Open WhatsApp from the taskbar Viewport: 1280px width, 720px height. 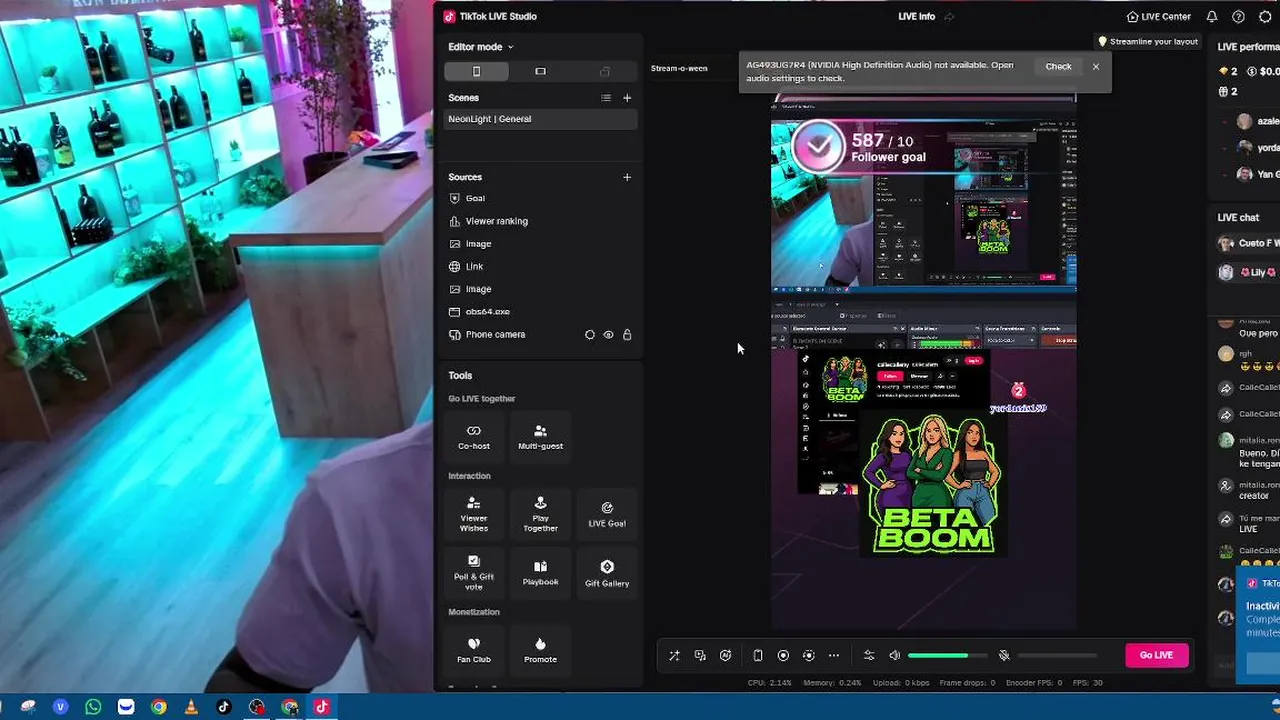pos(93,707)
